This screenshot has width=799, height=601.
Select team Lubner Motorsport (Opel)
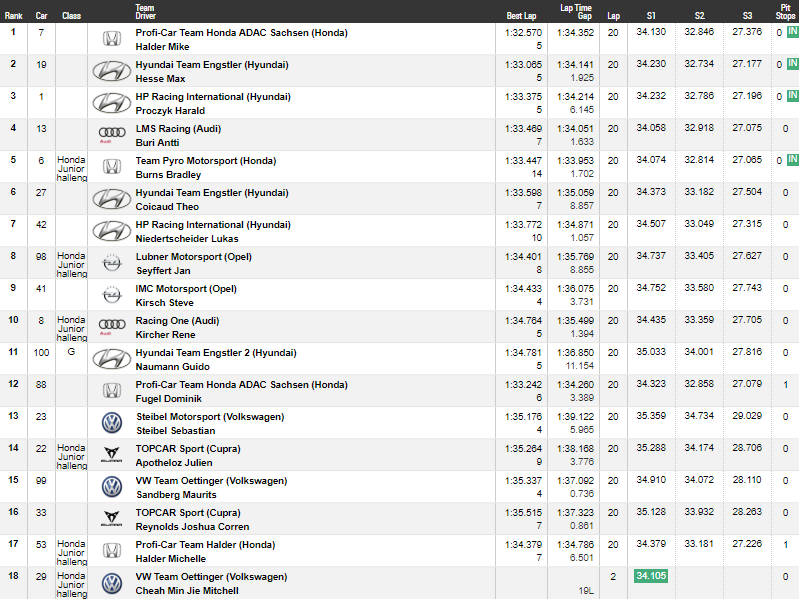point(194,256)
